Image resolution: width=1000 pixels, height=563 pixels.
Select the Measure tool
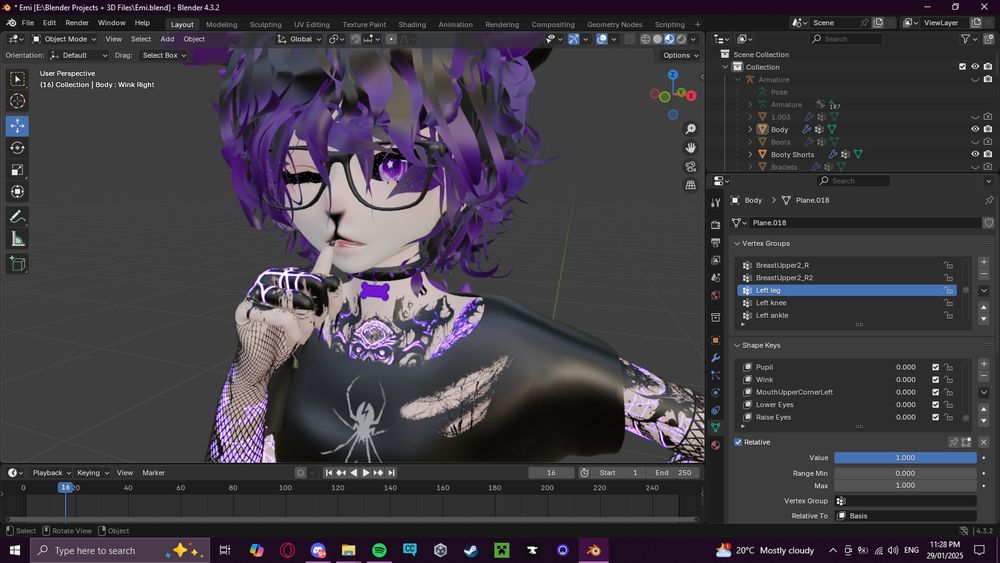(x=17, y=239)
